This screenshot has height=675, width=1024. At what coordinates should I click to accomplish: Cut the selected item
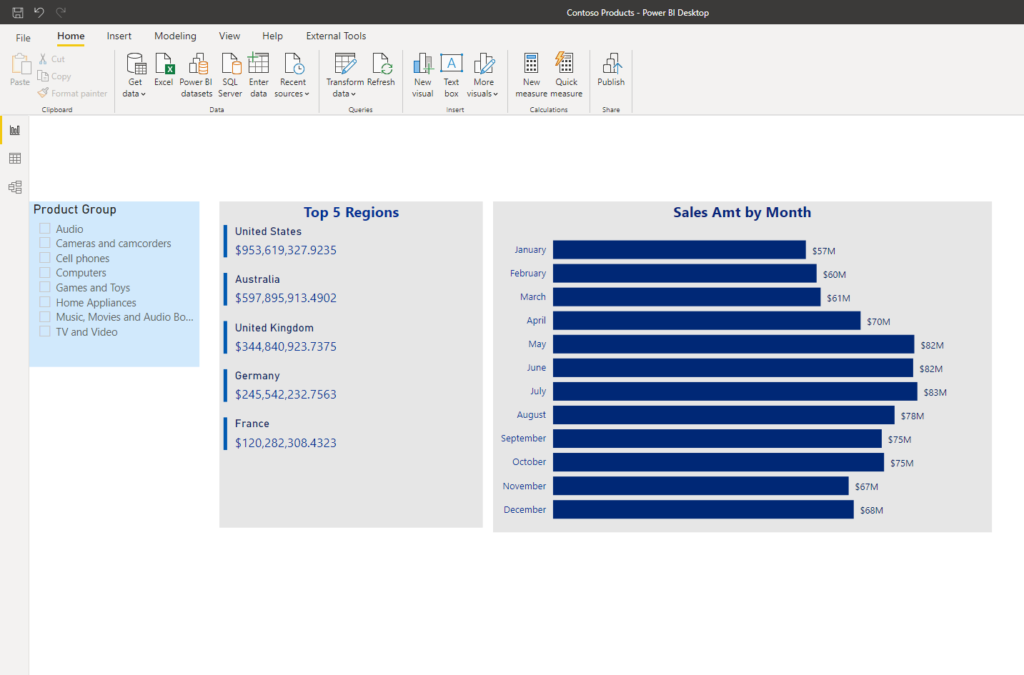[x=52, y=59]
